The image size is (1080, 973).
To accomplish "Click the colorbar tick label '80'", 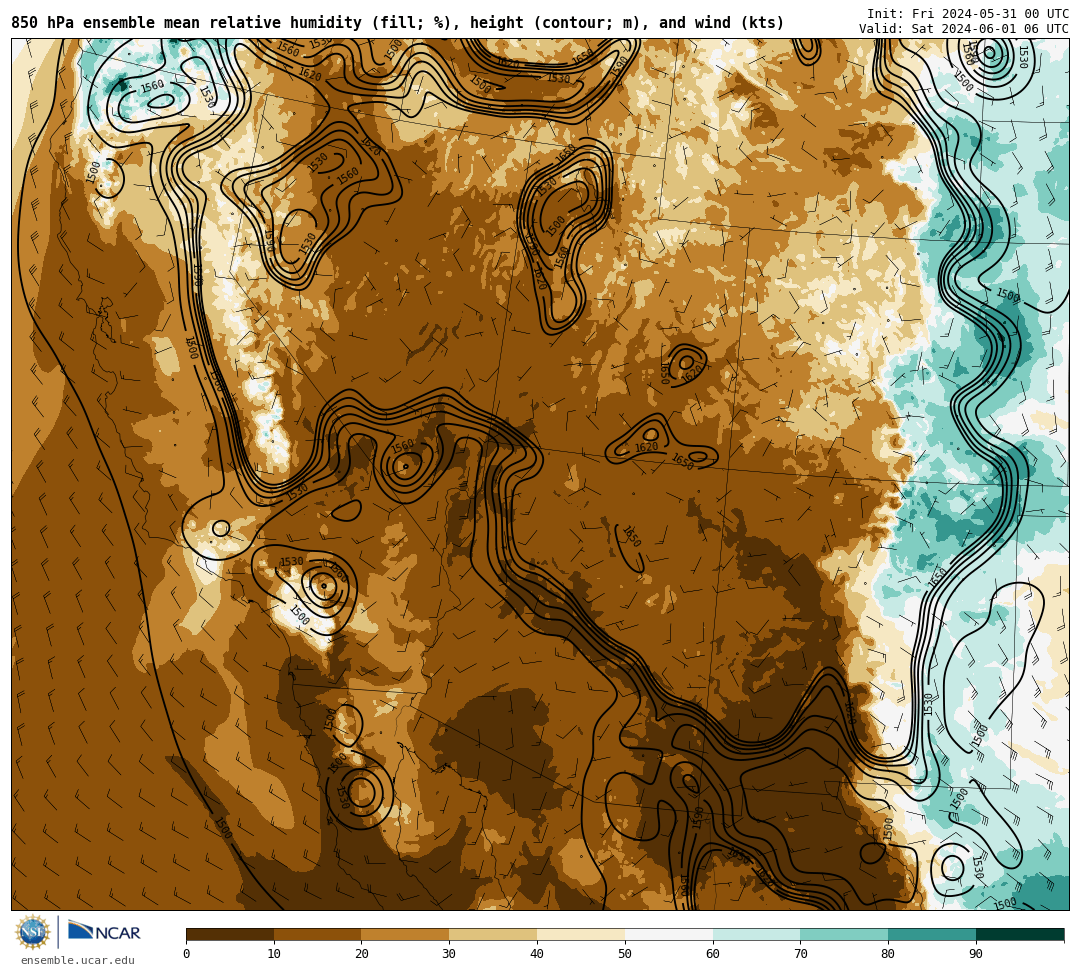I will [888, 954].
